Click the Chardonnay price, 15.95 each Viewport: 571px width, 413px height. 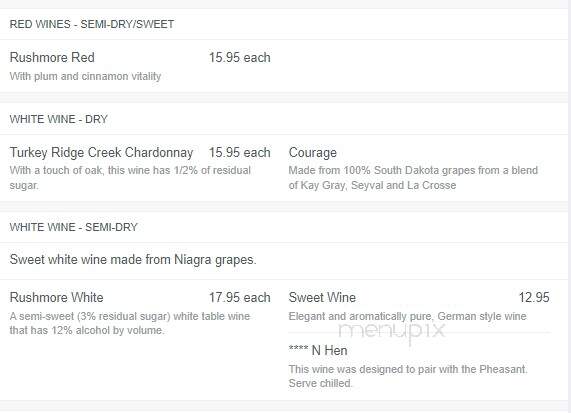tap(239, 153)
